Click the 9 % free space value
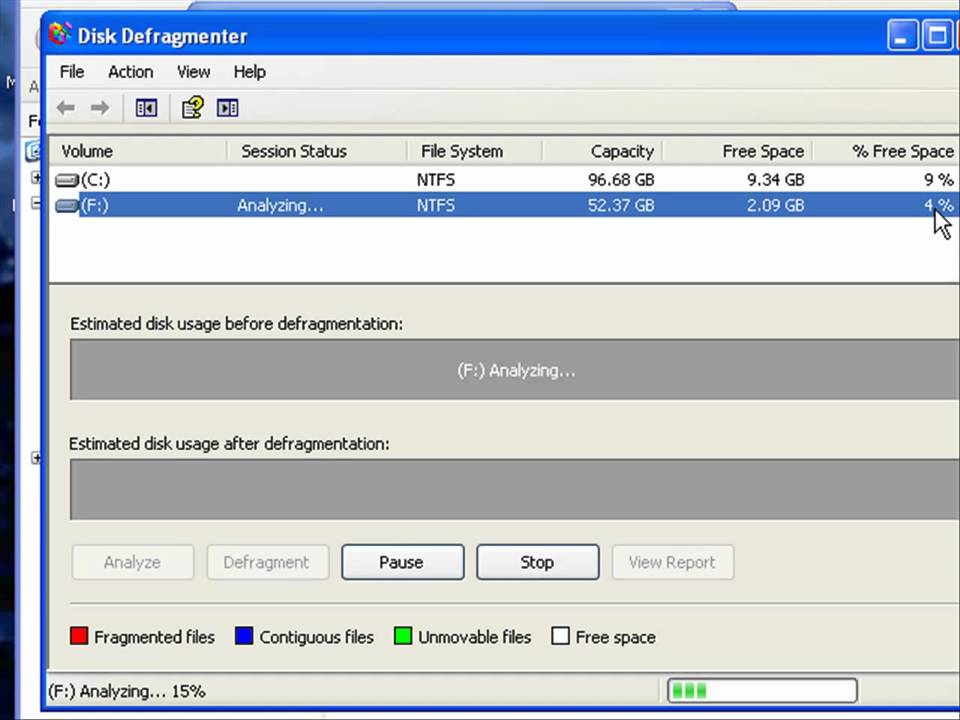The image size is (960, 720). [939, 180]
